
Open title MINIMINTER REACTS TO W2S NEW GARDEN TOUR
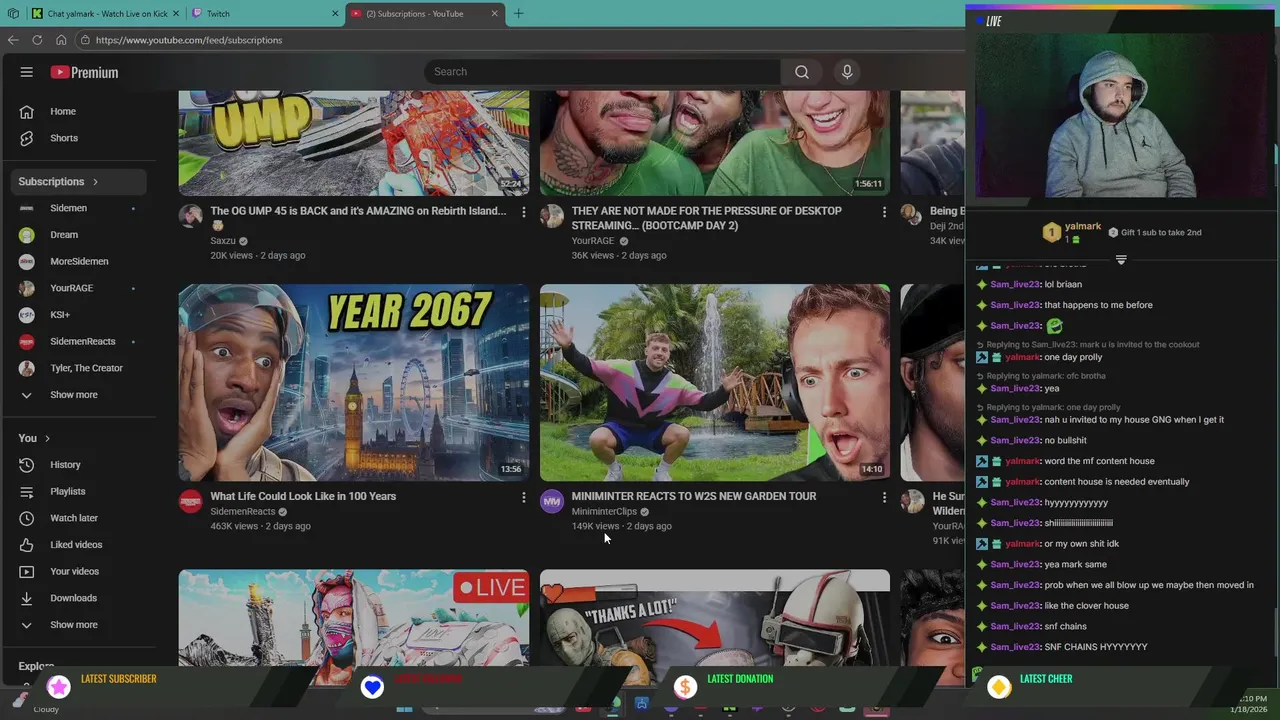point(694,496)
